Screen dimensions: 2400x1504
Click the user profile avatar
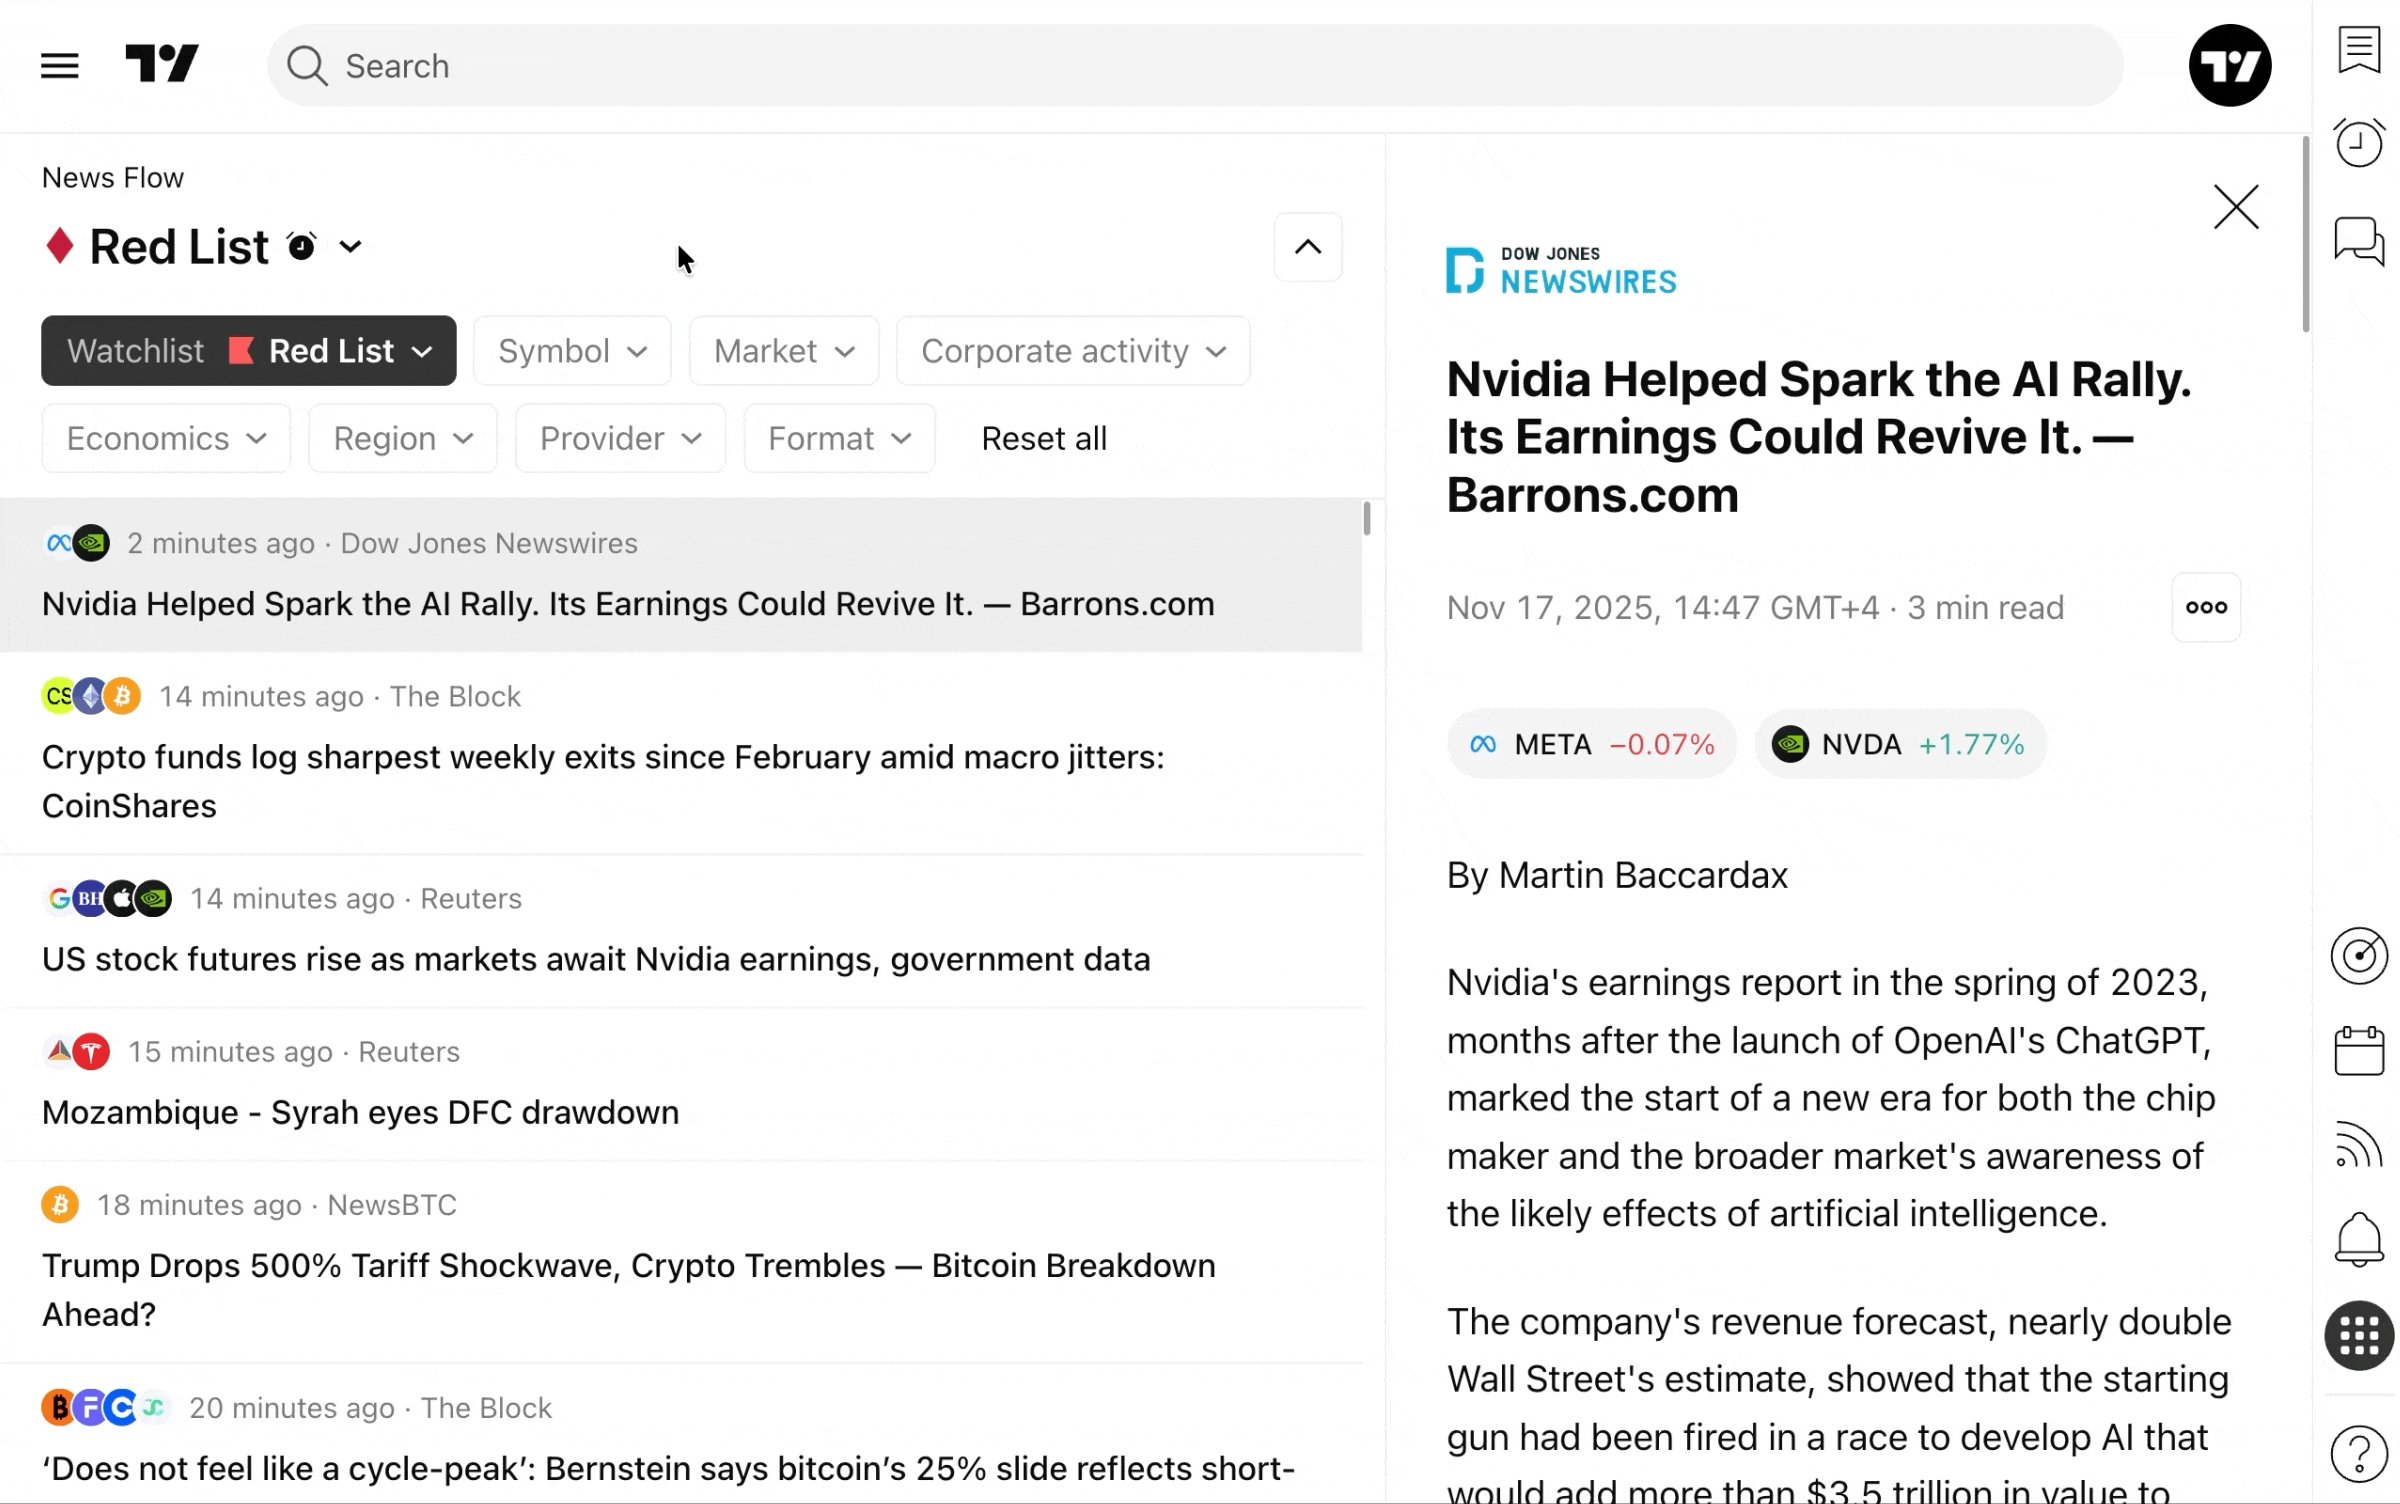coord(2229,66)
